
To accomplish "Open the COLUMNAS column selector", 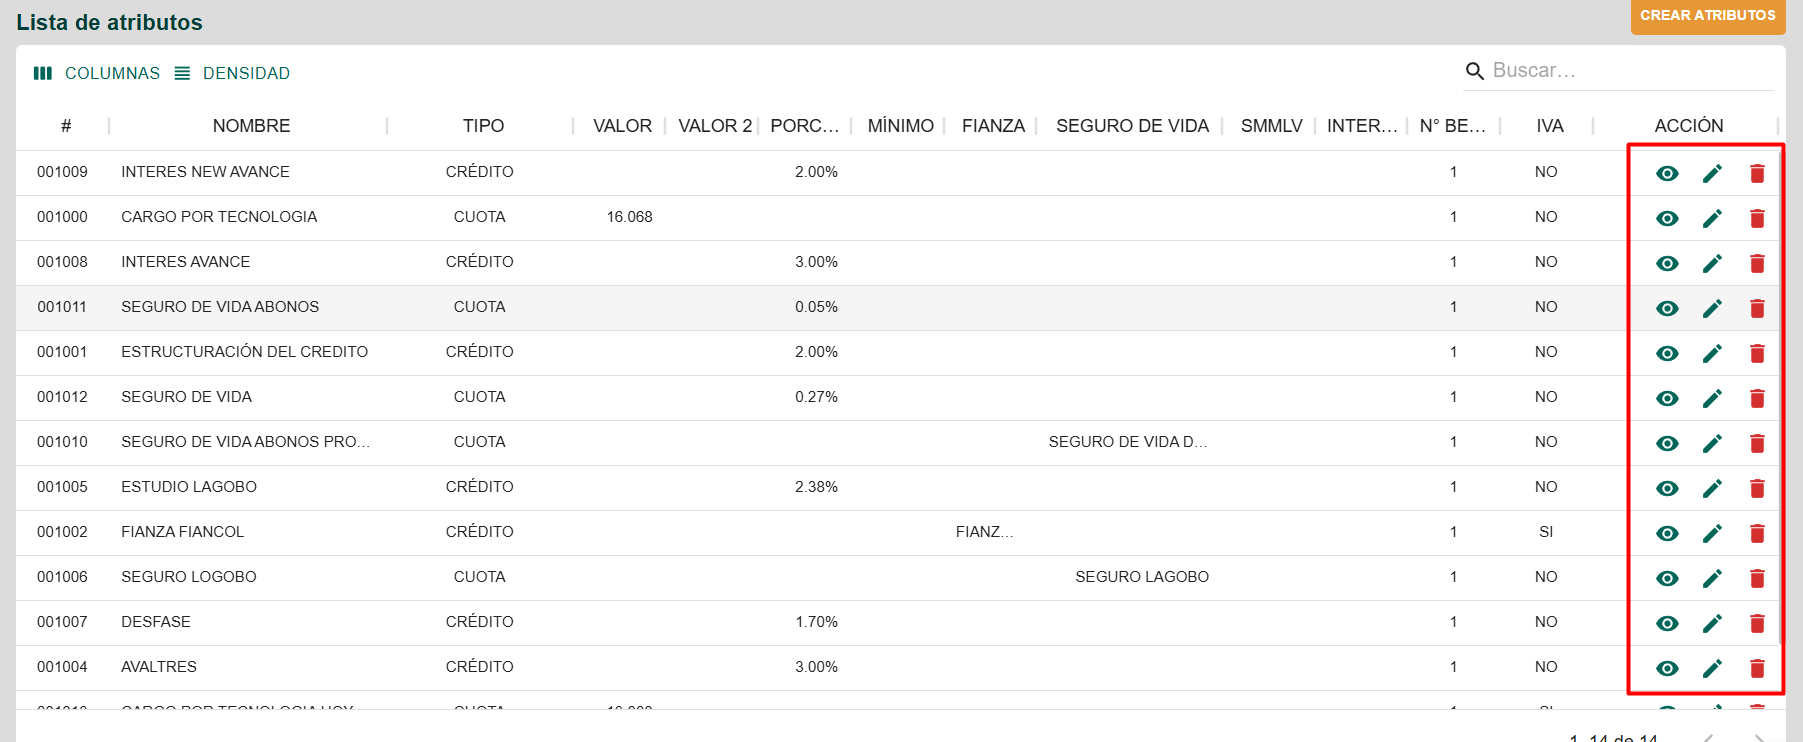I will pos(97,73).
